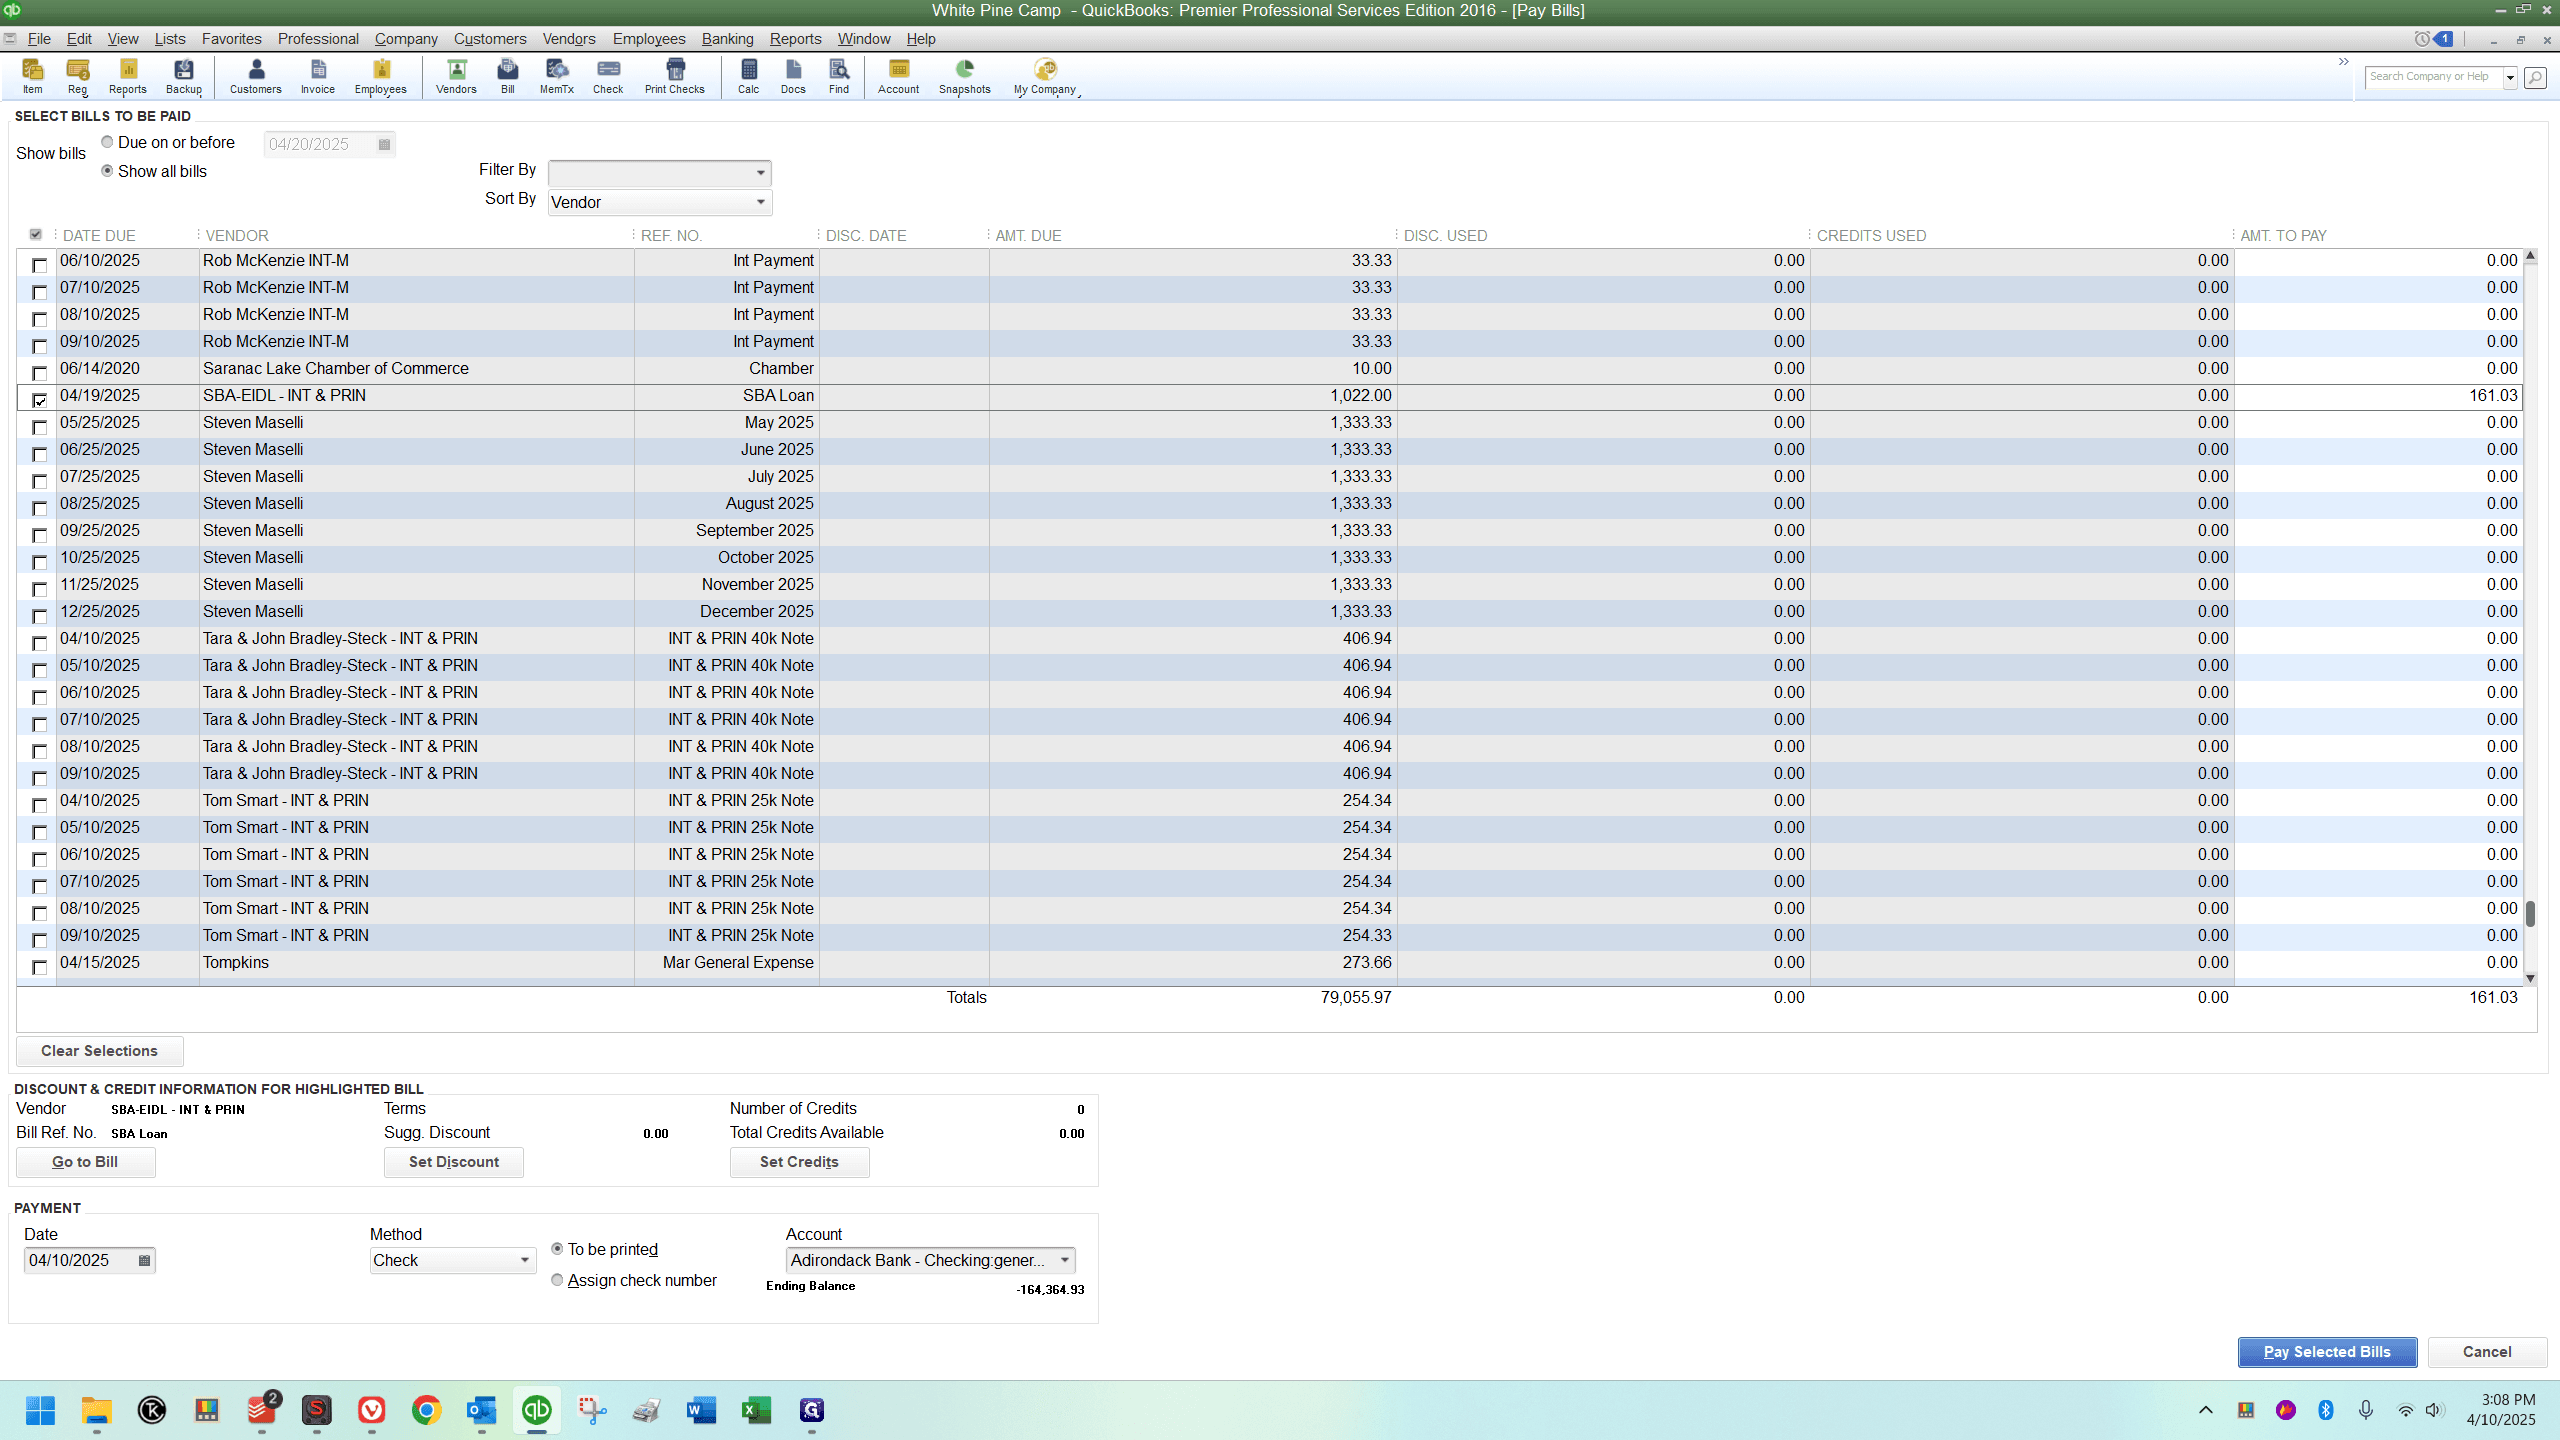2560x1440 pixels.
Task: Open Windows Start menu
Action: coord(41,1410)
